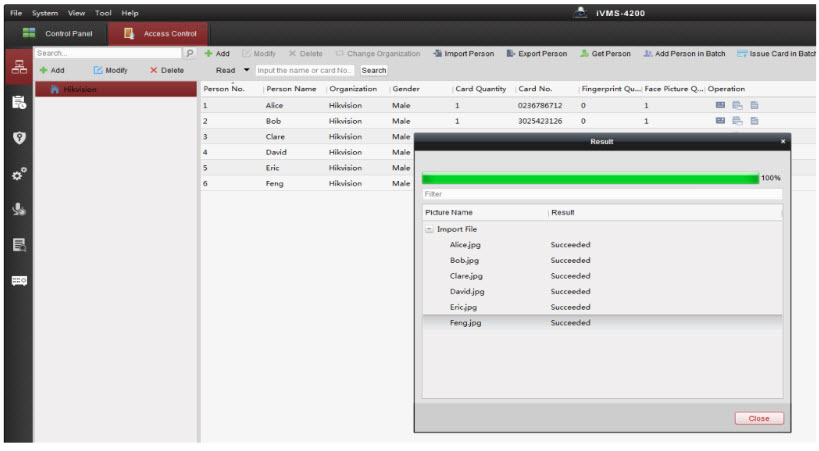Open the gears advanced settings sidebar icon
819x451 pixels.
coord(17,173)
